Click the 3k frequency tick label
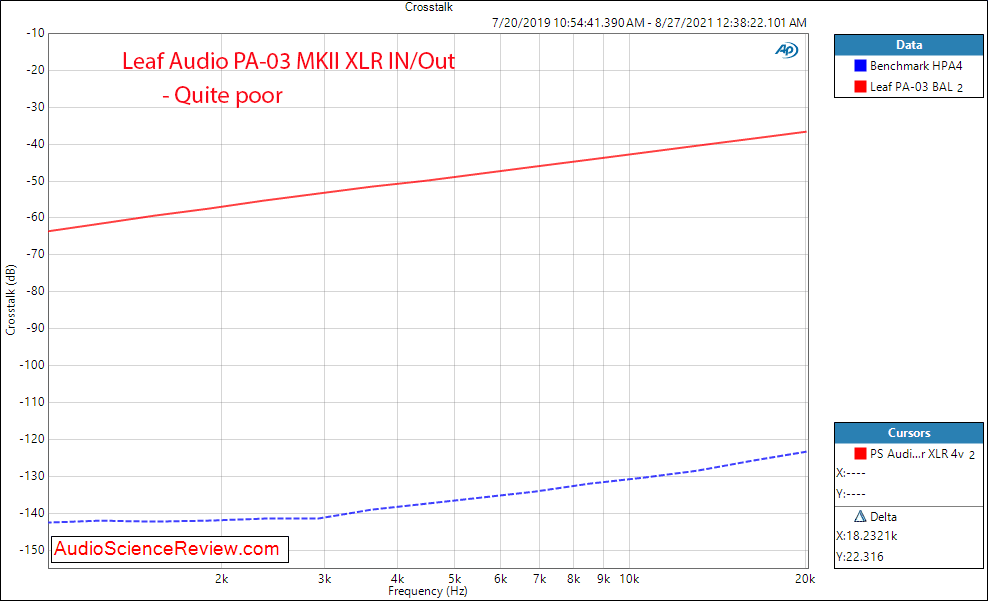988x601 pixels. coord(325,579)
